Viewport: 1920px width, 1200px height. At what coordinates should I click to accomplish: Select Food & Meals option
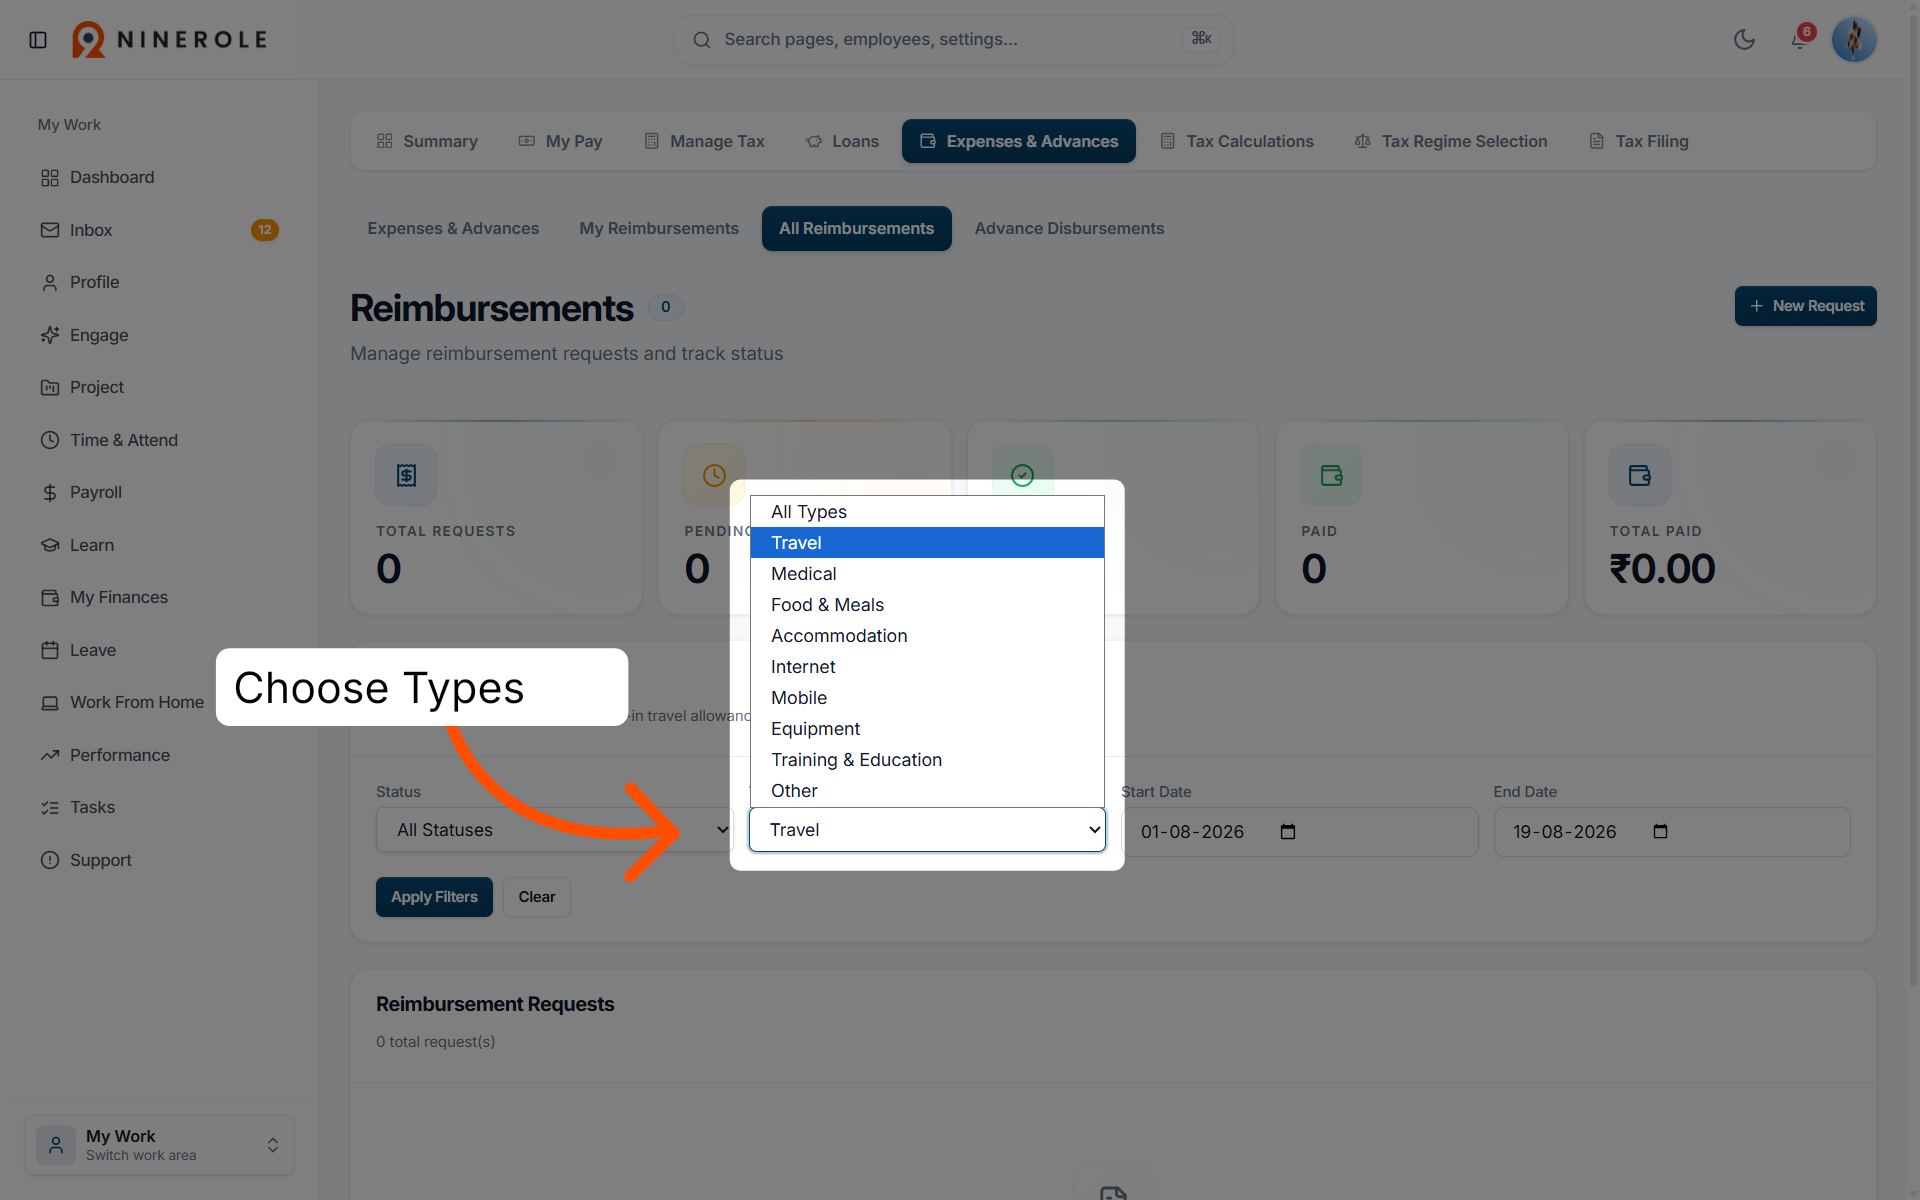click(927, 605)
